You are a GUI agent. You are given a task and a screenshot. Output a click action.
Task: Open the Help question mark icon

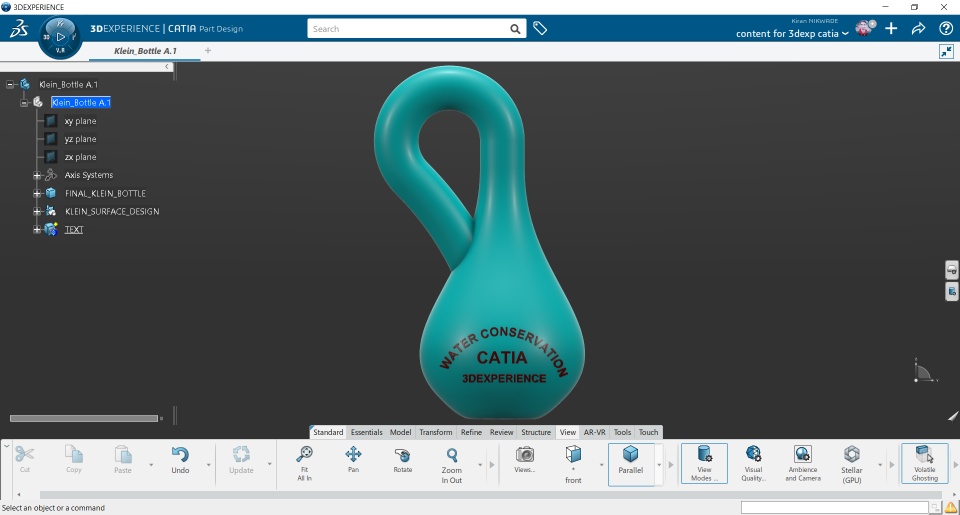(x=945, y=28)
